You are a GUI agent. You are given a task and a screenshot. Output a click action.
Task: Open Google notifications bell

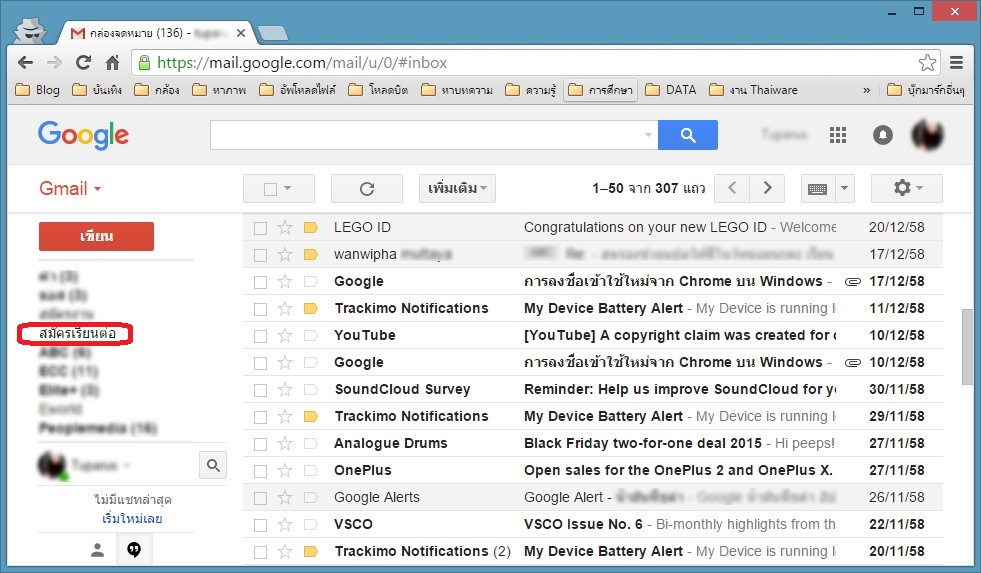(x=883, y=134)
